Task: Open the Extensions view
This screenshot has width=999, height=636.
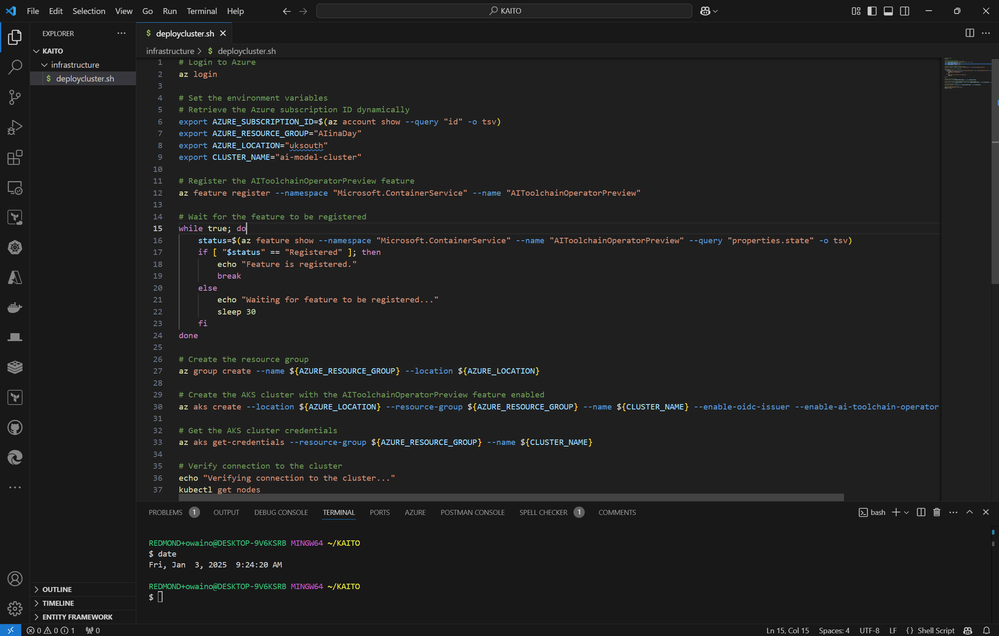Action: pos(15,157)
